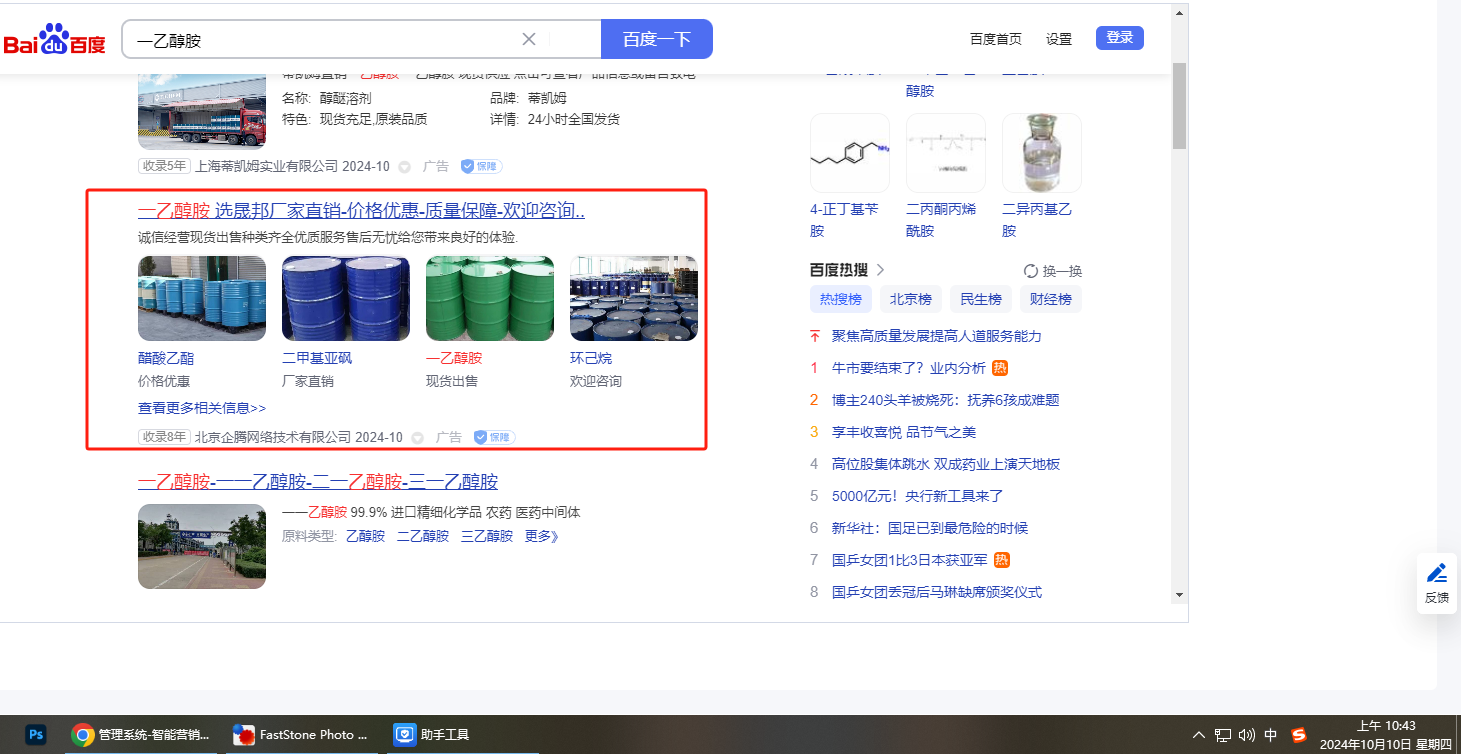The image size is (1461, 754).
Task: Click the 保障 badge in the 北京企腾 row
Action: pyautogui.click(x=494, y=437)
